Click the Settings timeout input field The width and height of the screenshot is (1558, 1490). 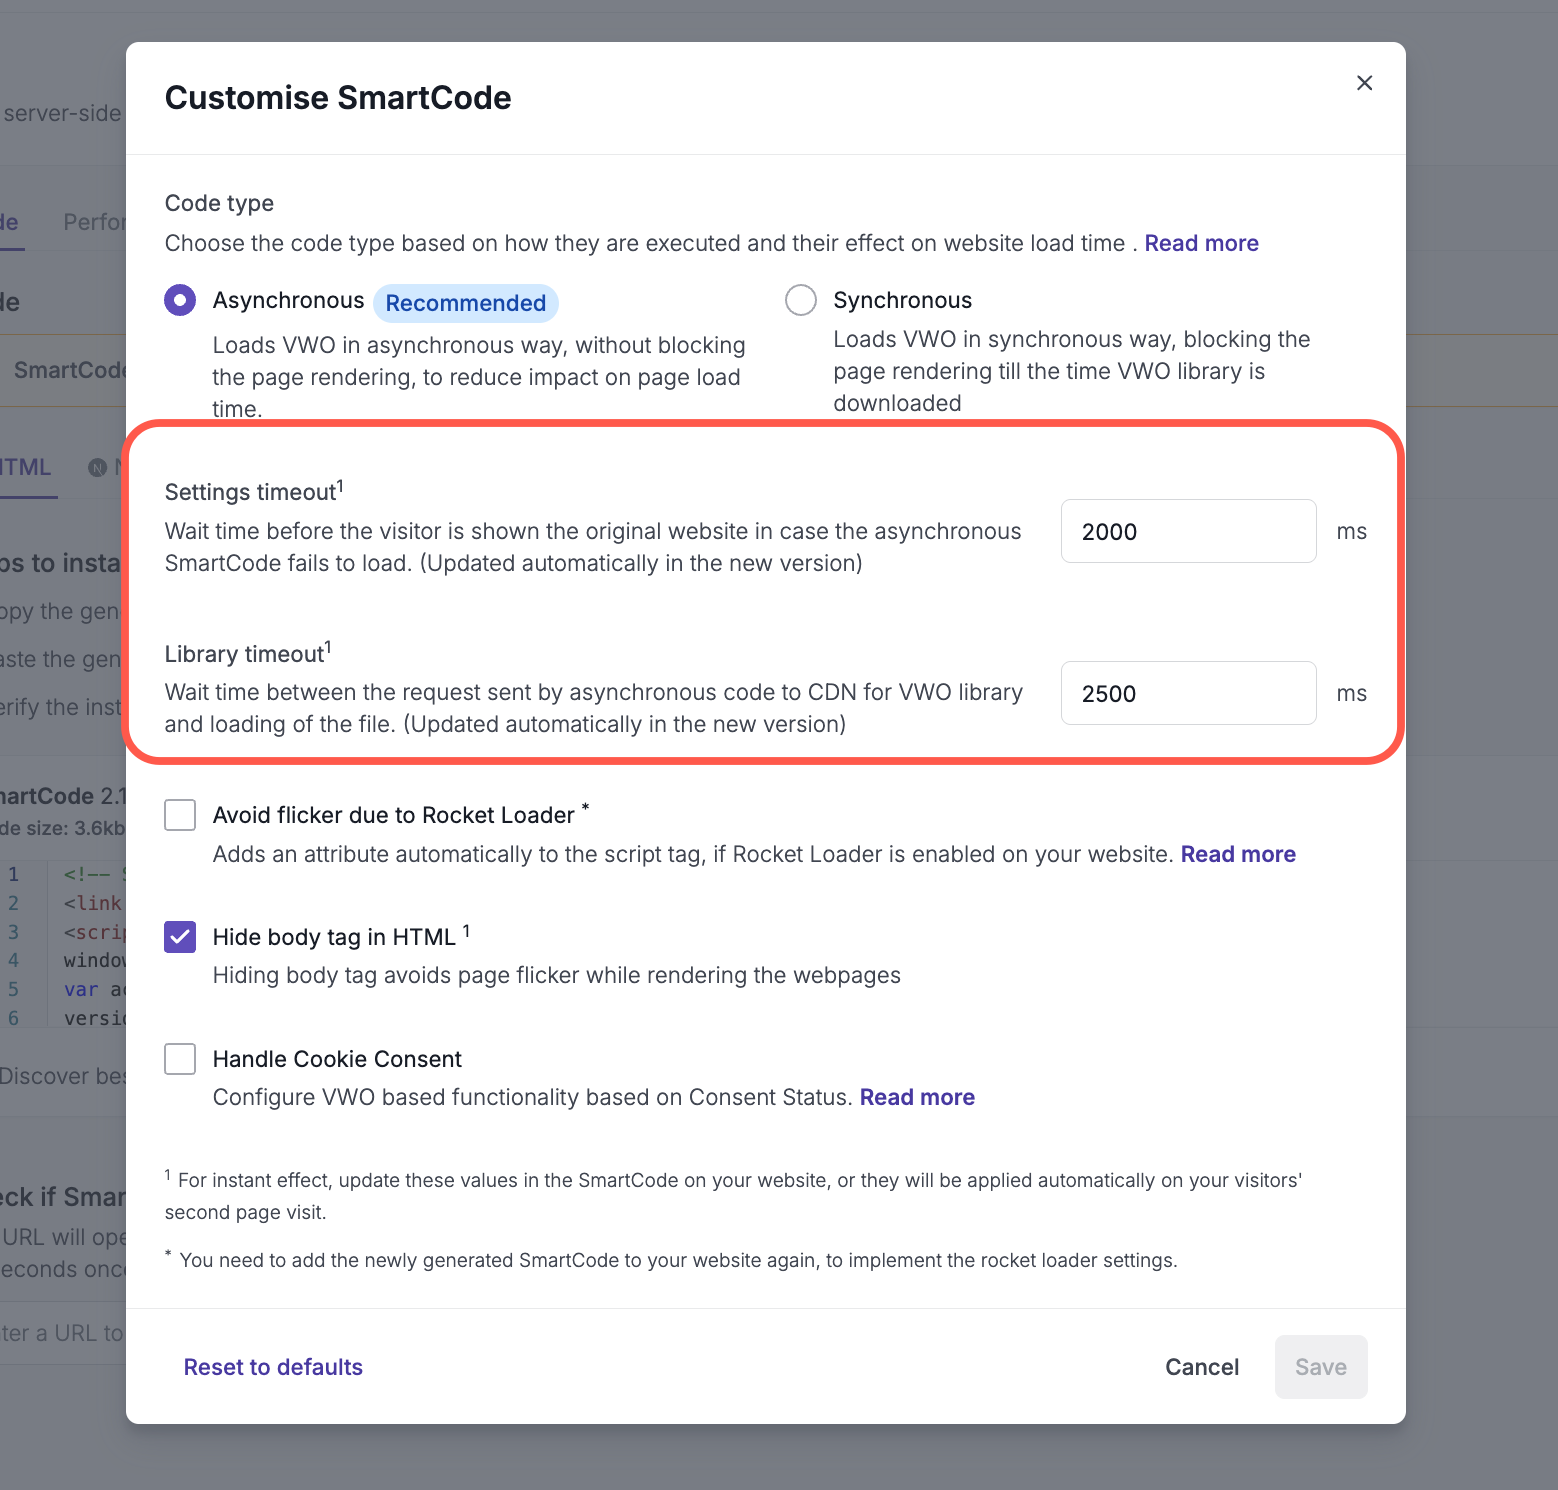[1188, 531]
